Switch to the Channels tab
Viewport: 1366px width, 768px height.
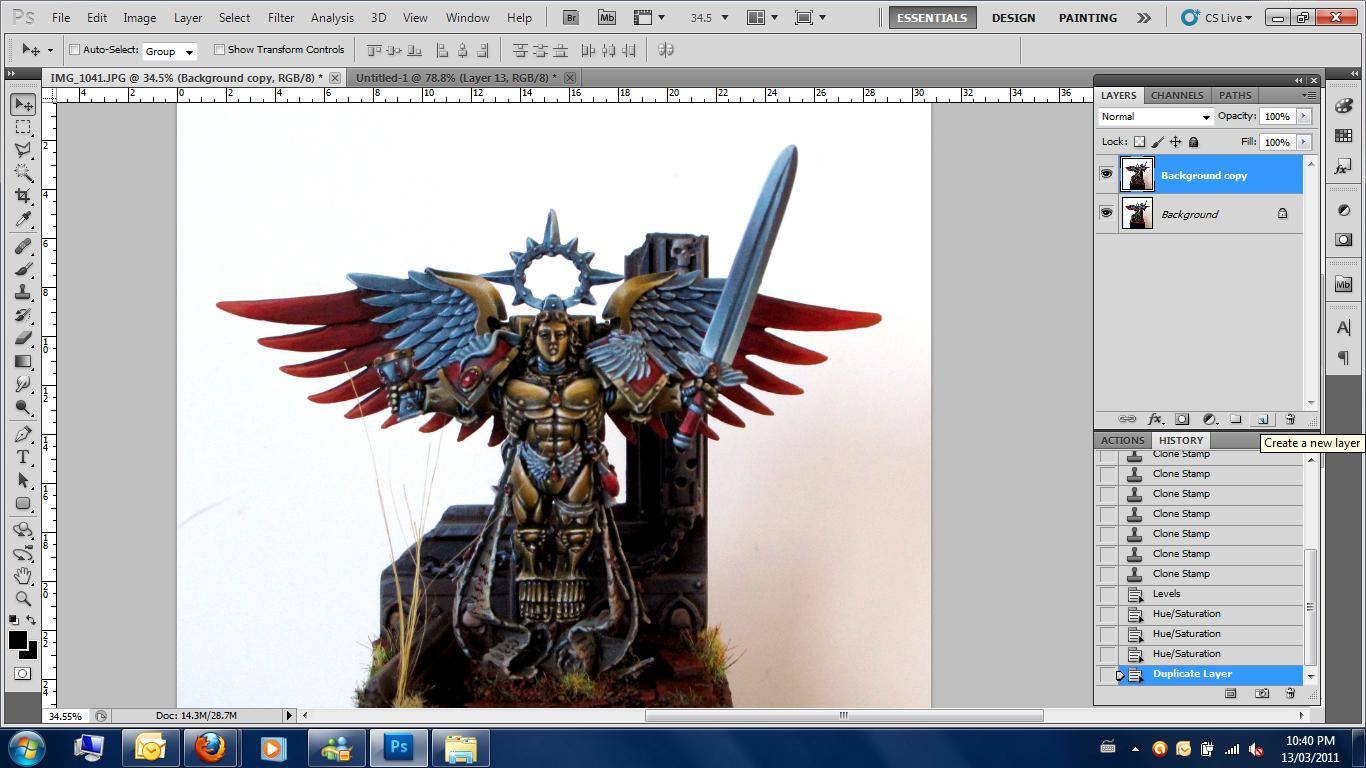coord(1177,95)
